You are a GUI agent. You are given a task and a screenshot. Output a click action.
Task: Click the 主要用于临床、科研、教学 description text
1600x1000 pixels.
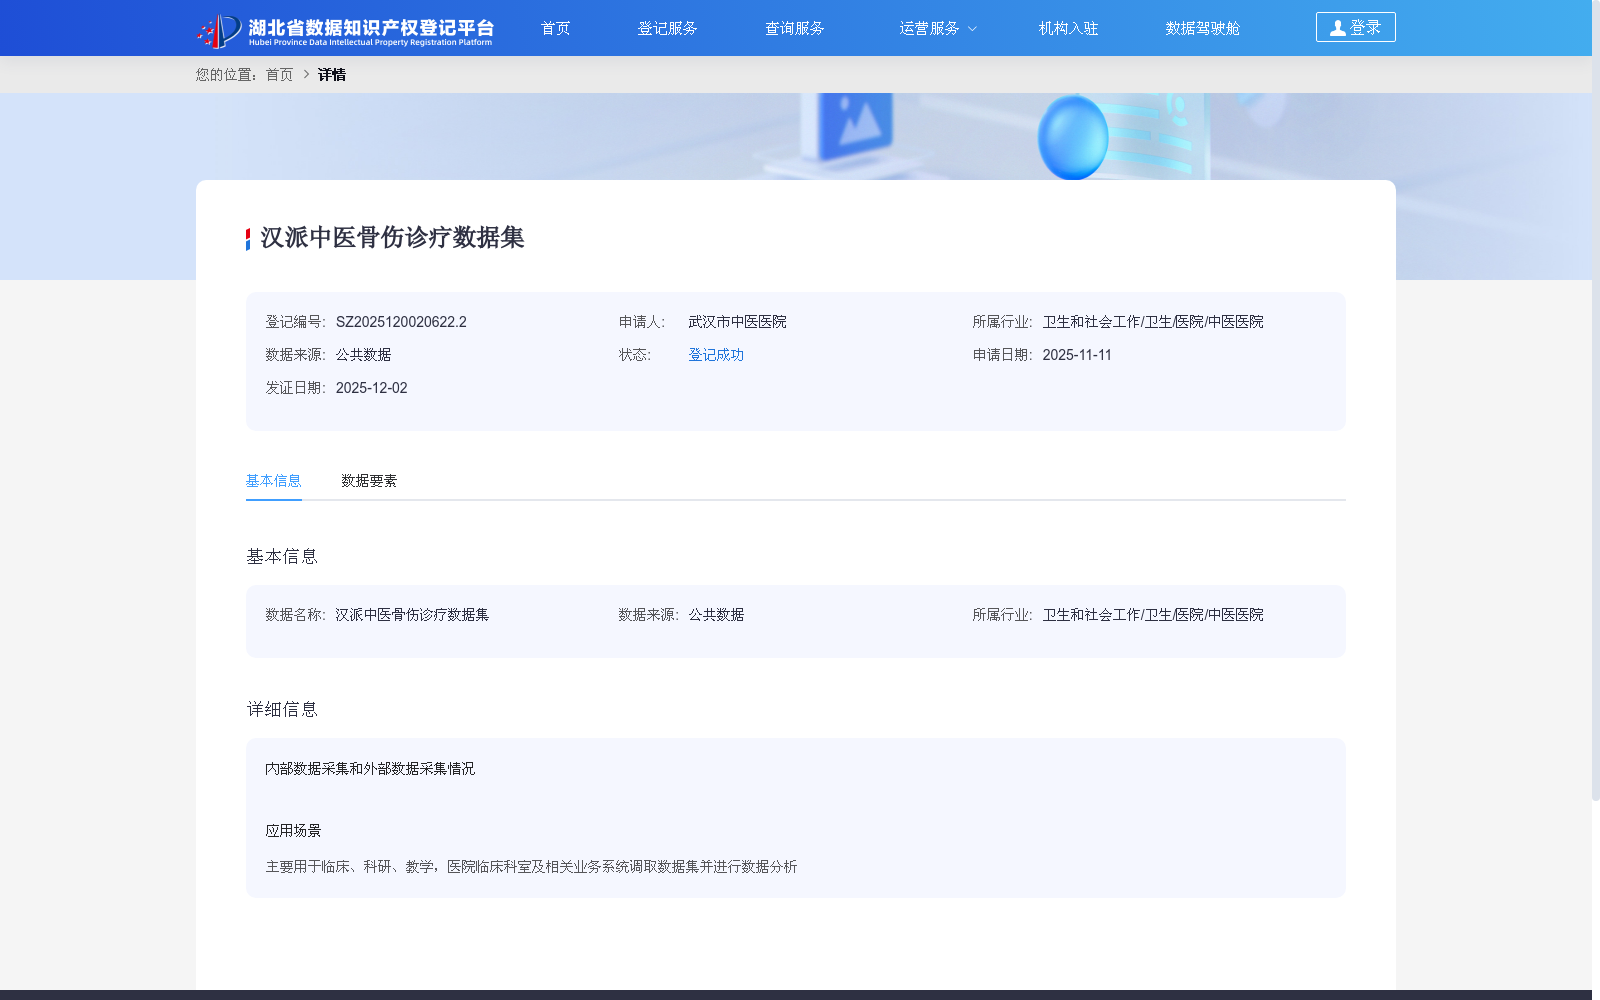531,867
